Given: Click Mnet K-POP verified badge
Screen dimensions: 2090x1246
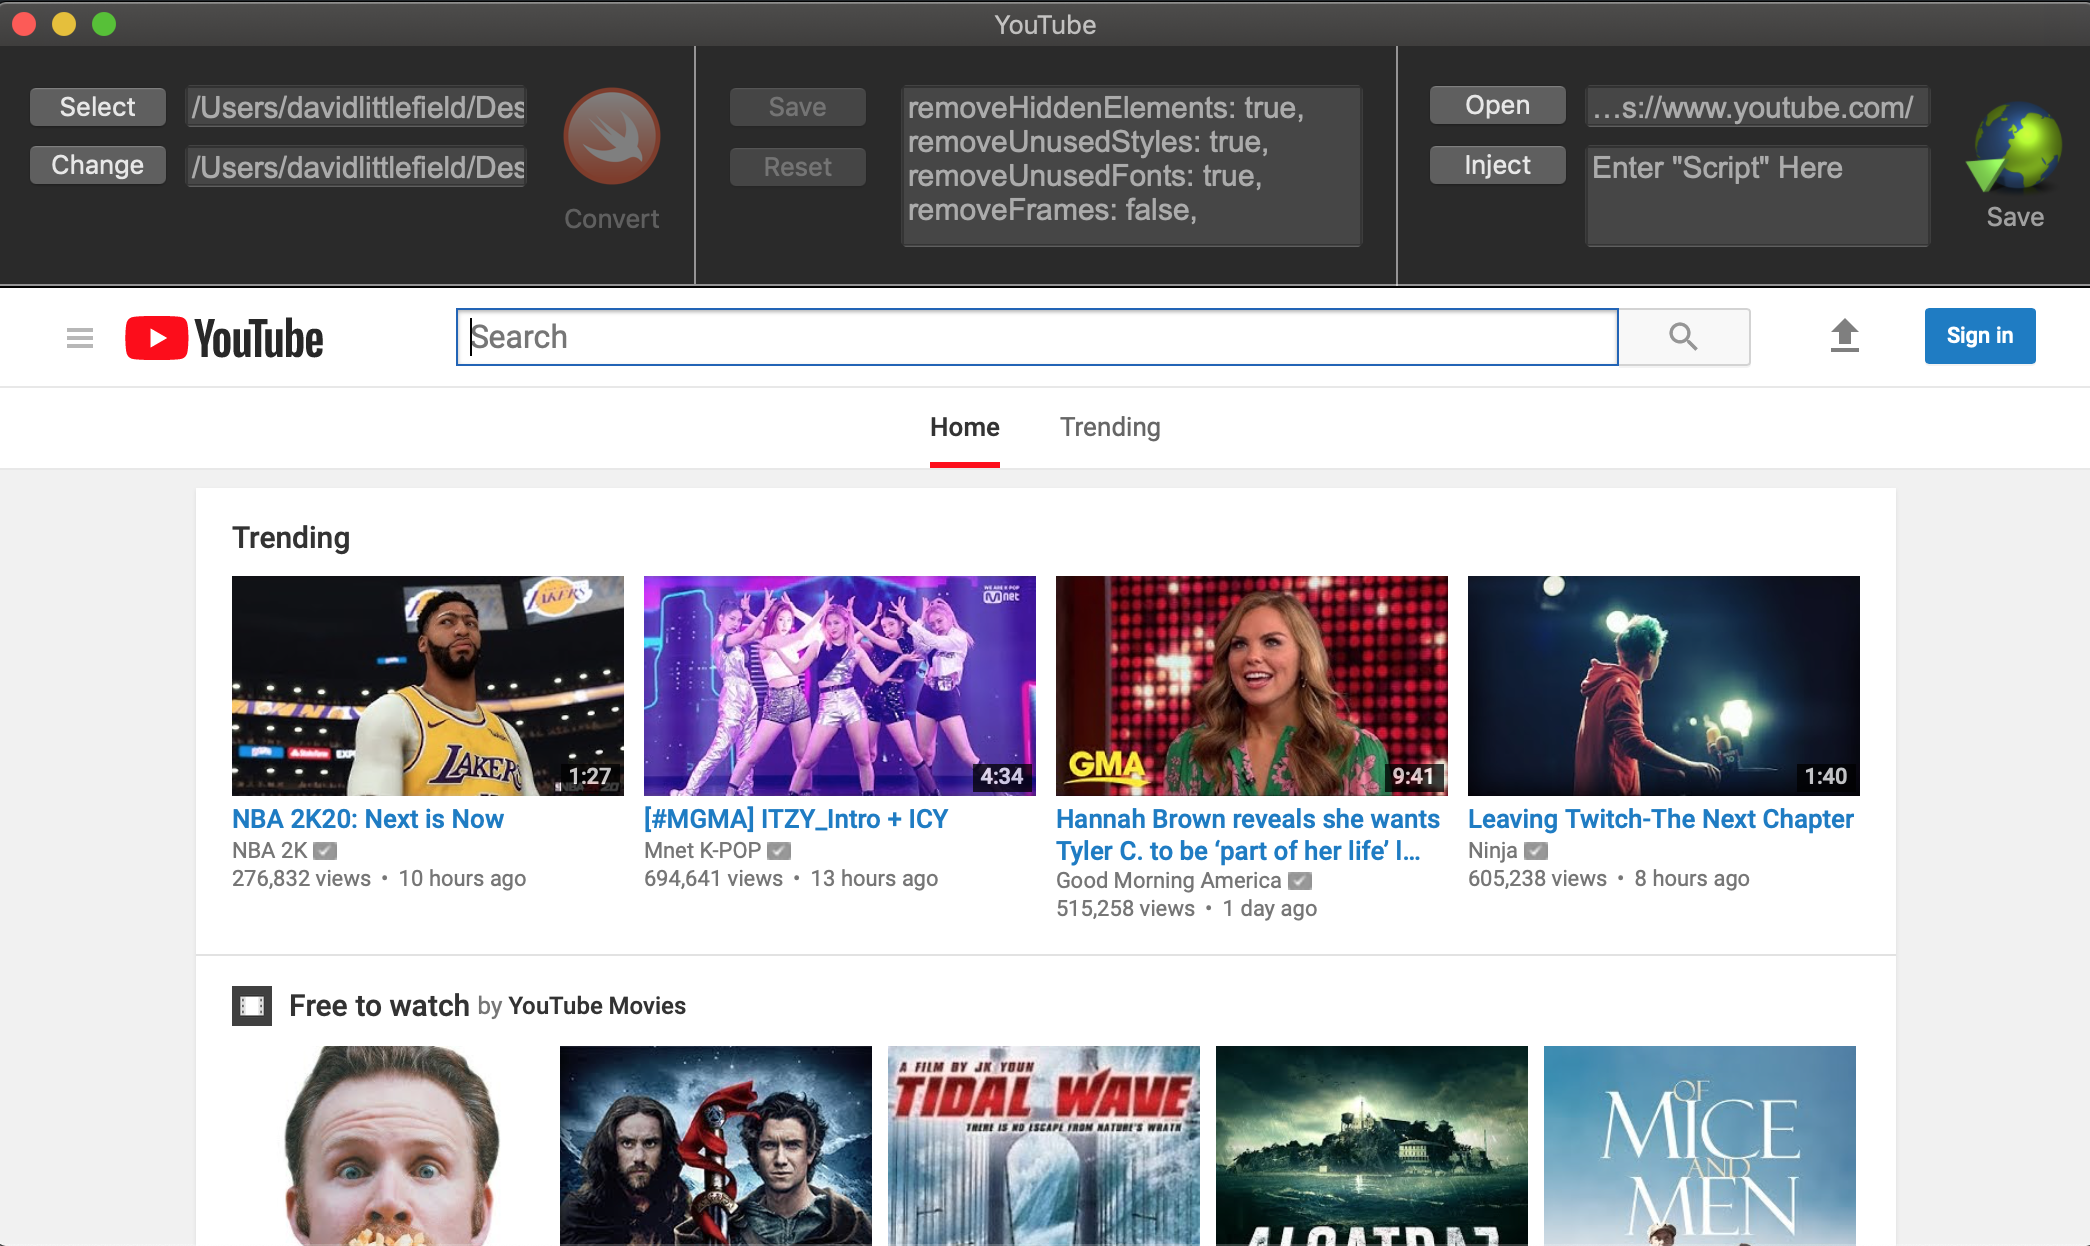Looking at the screenshot, I should 779,851.
